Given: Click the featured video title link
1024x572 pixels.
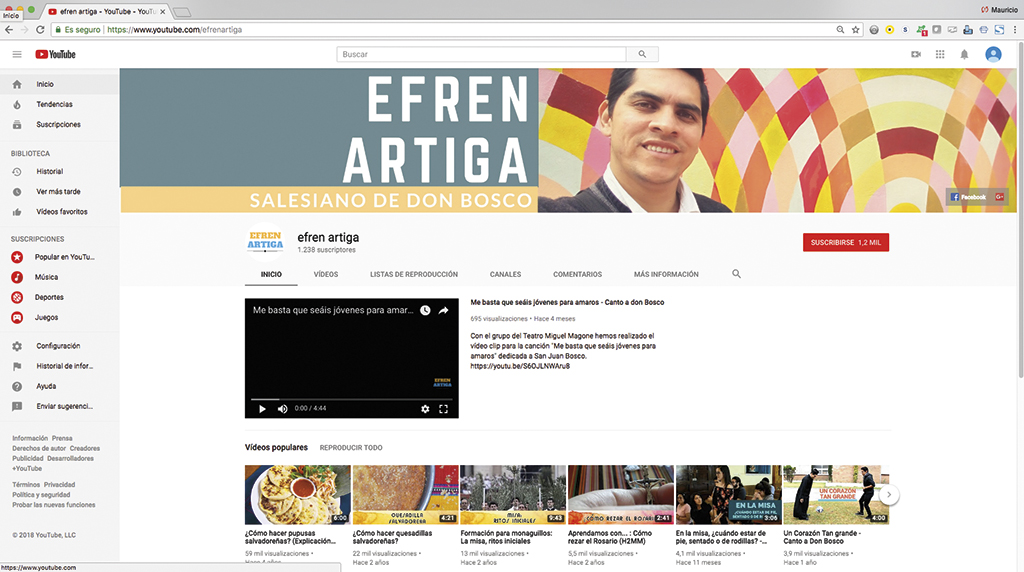Looking at the screenshot, I should click(x=567, y=302).
